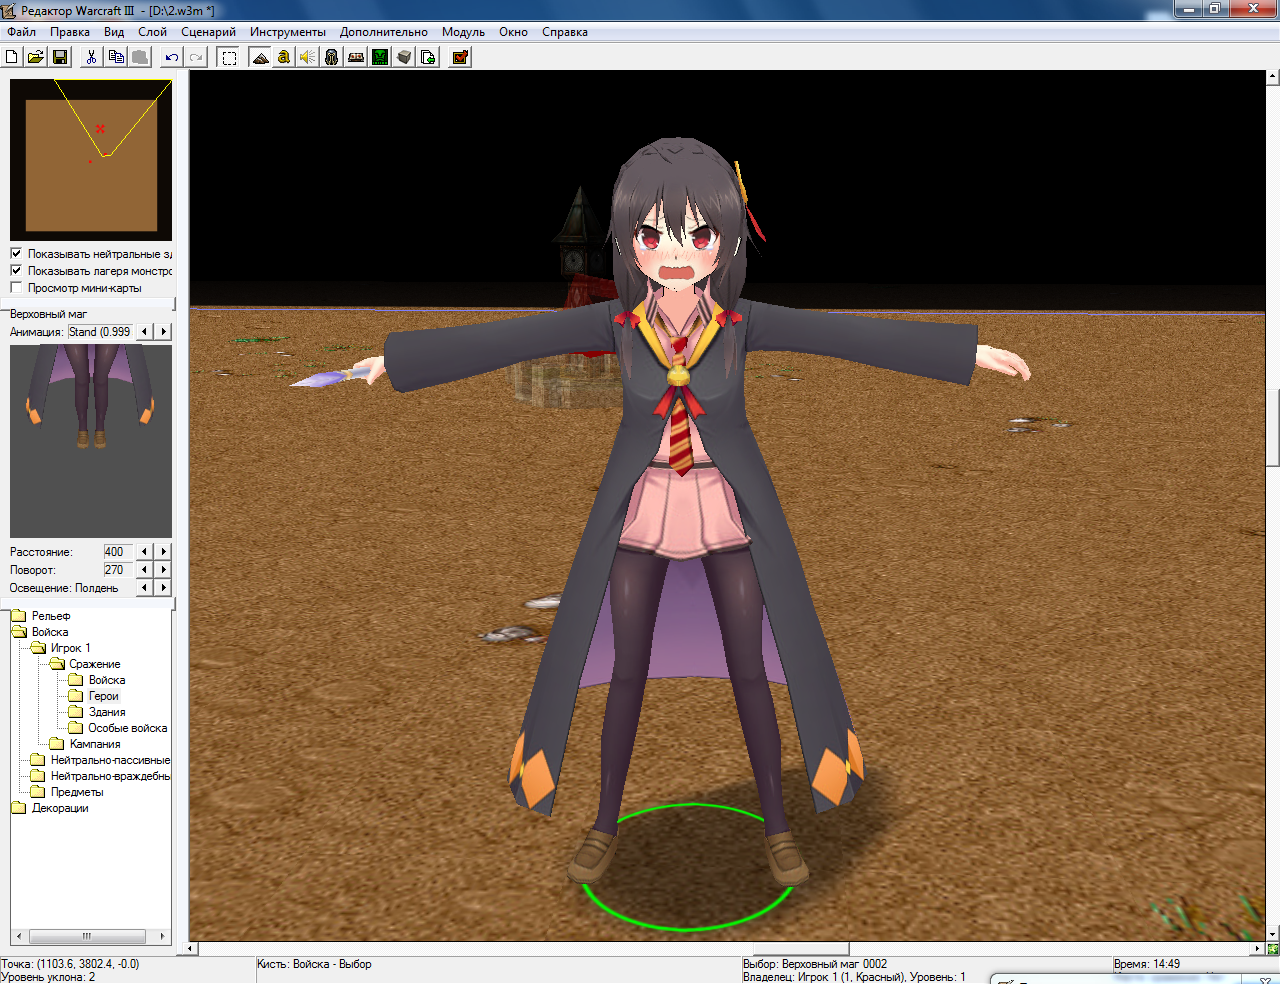
Task: Open the Сценарий menu
Action: [x=208, y=32]
